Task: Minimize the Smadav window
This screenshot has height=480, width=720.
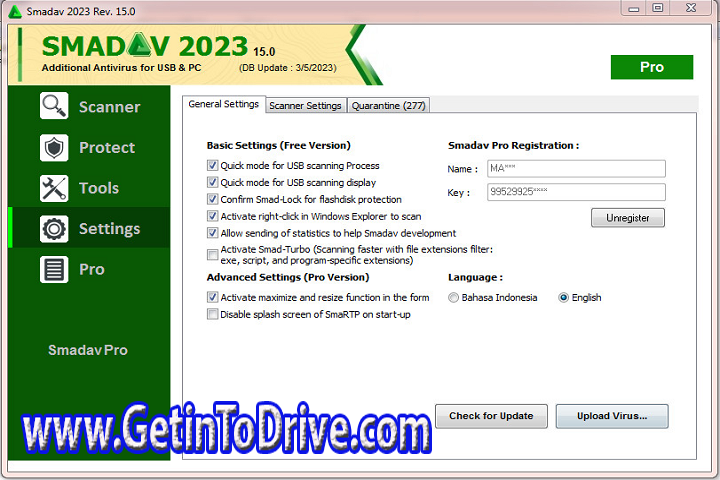Action: 634,8
